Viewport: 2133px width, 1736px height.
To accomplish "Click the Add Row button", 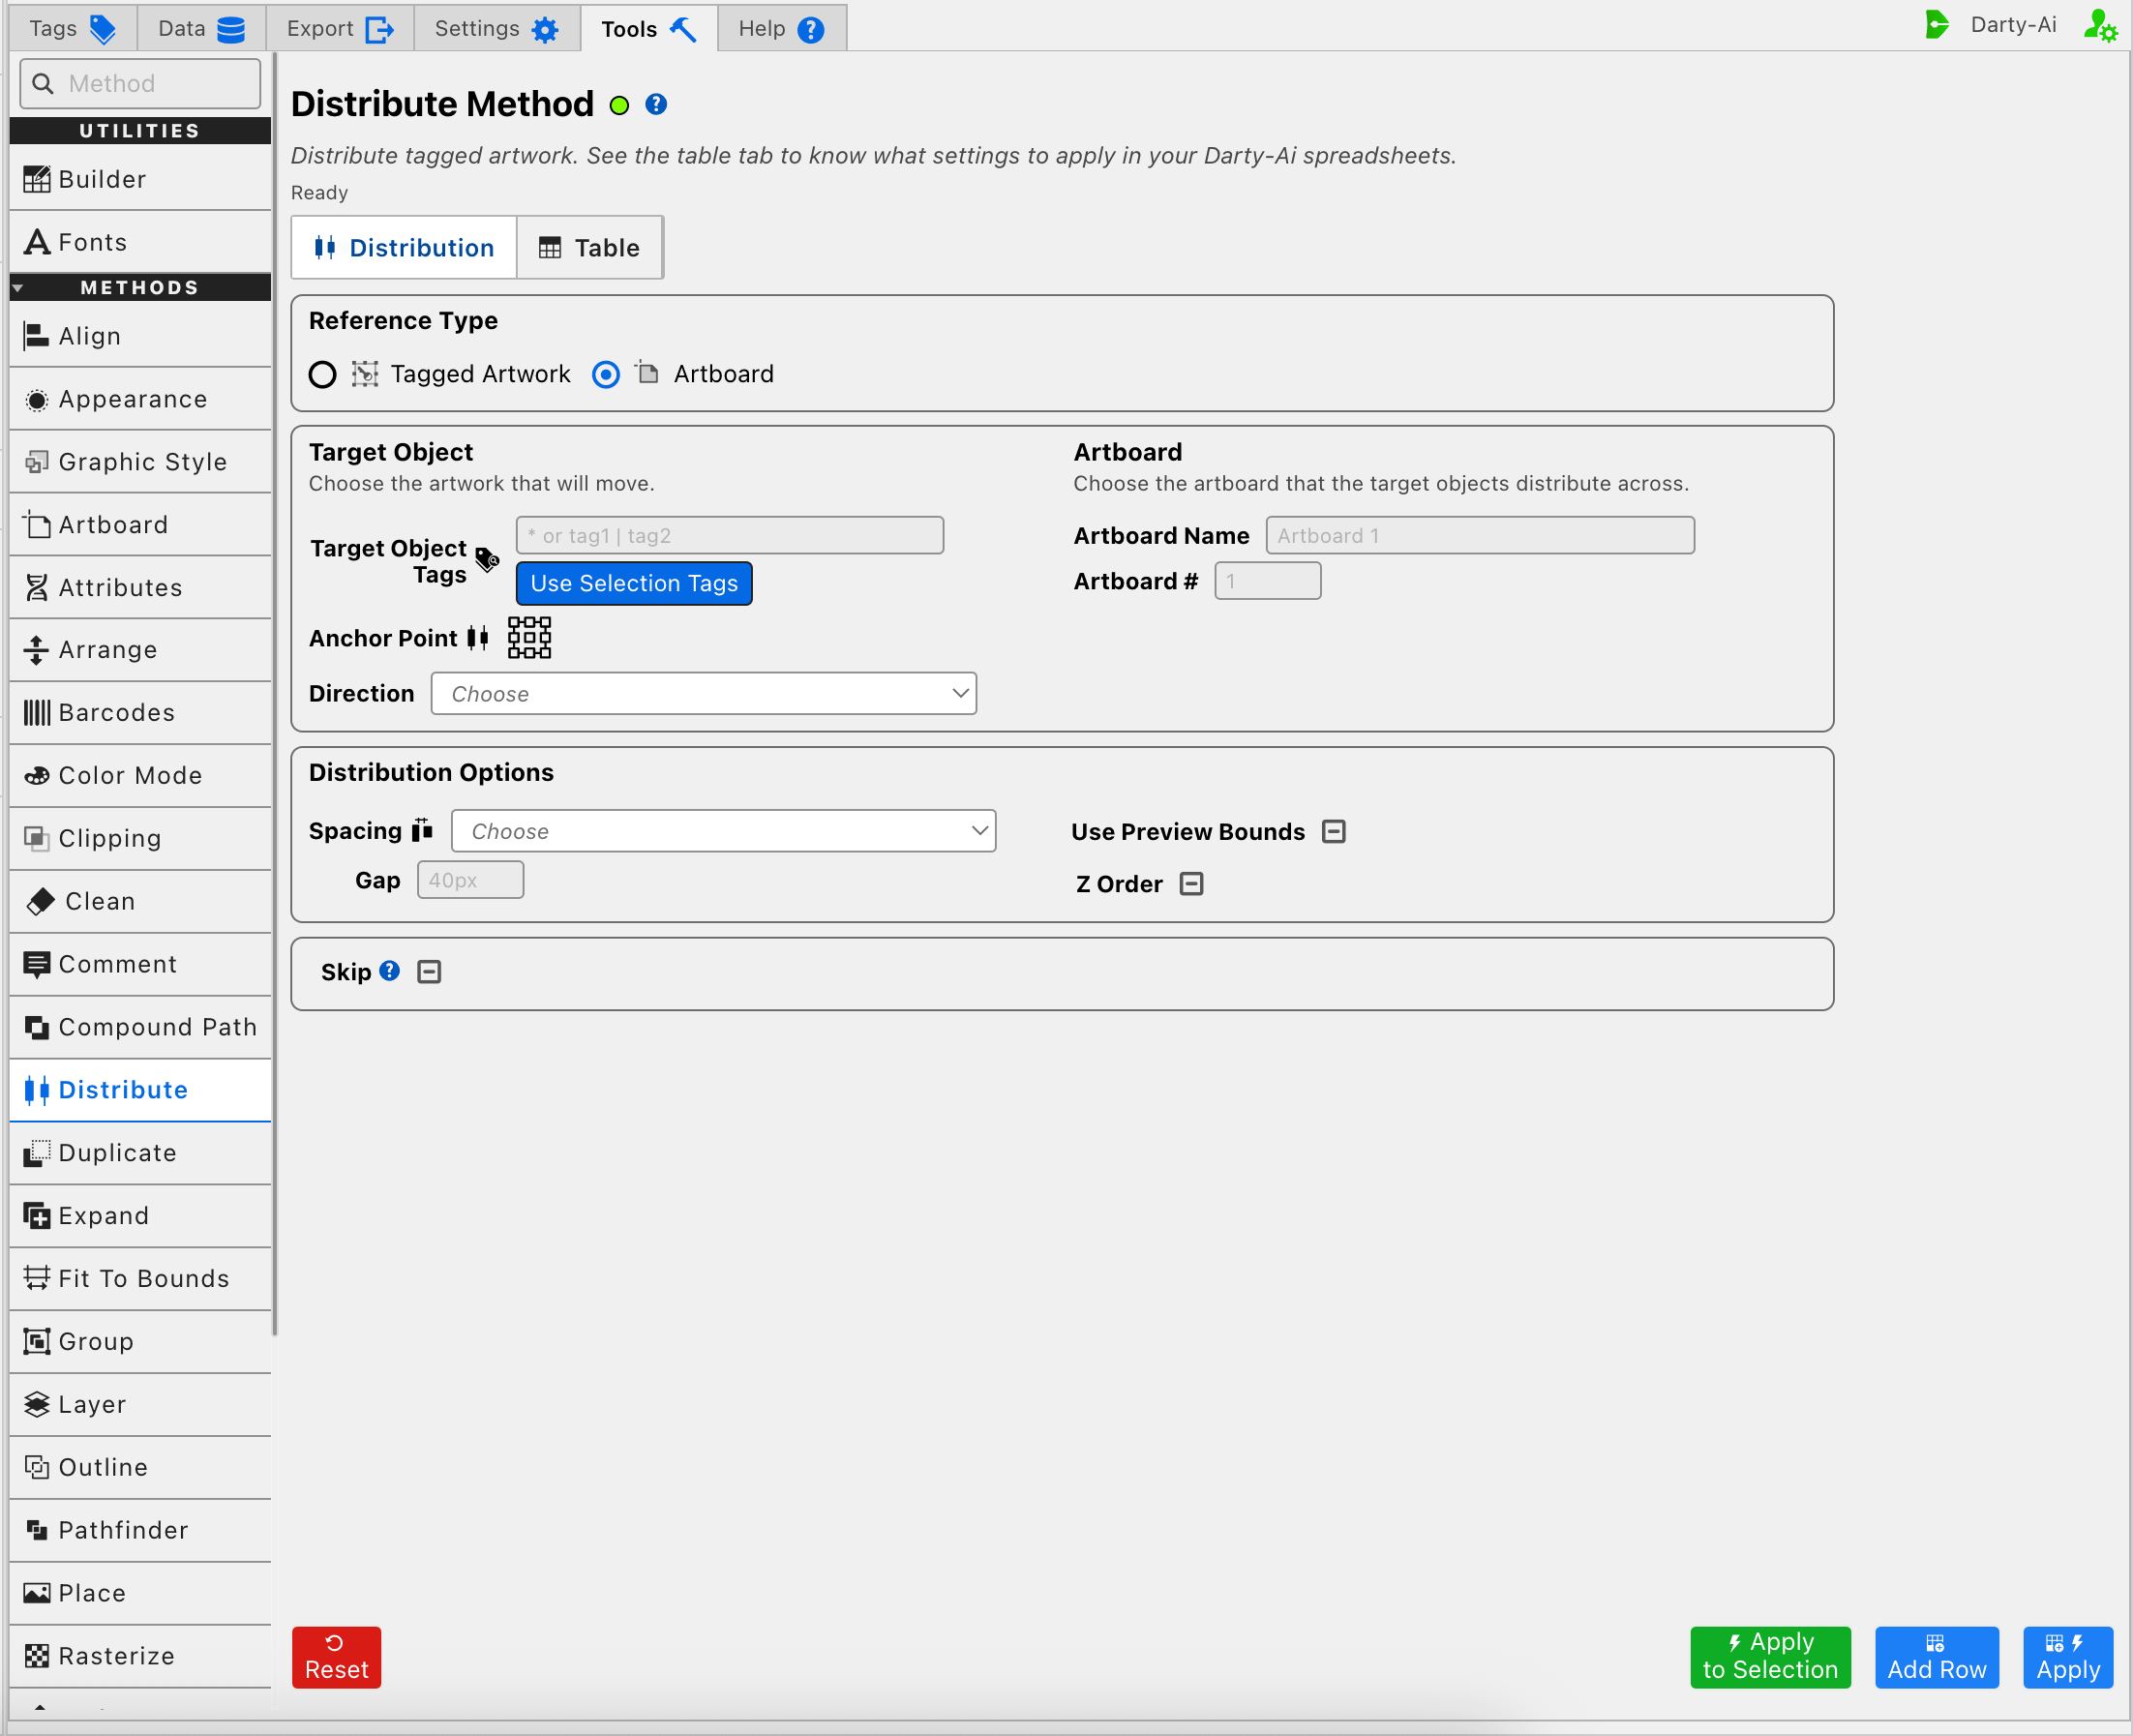I will point(1937,1657).
